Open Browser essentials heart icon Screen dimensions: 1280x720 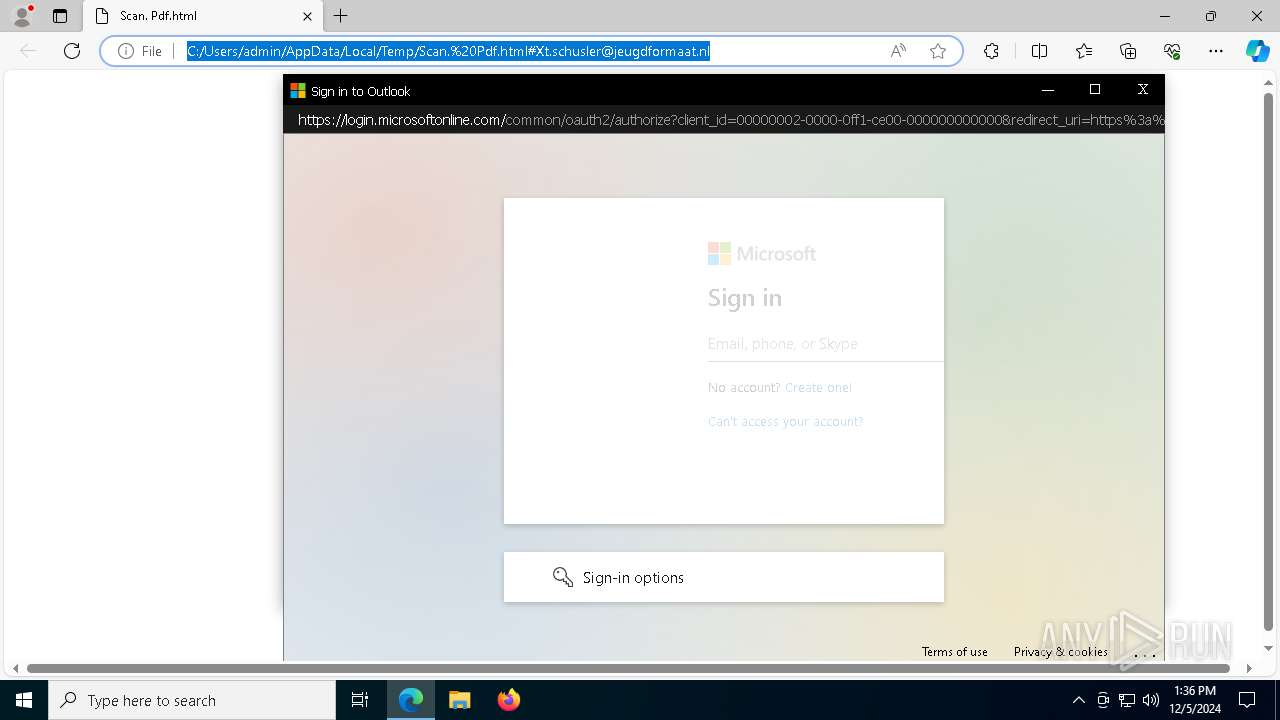[1172, 51]
